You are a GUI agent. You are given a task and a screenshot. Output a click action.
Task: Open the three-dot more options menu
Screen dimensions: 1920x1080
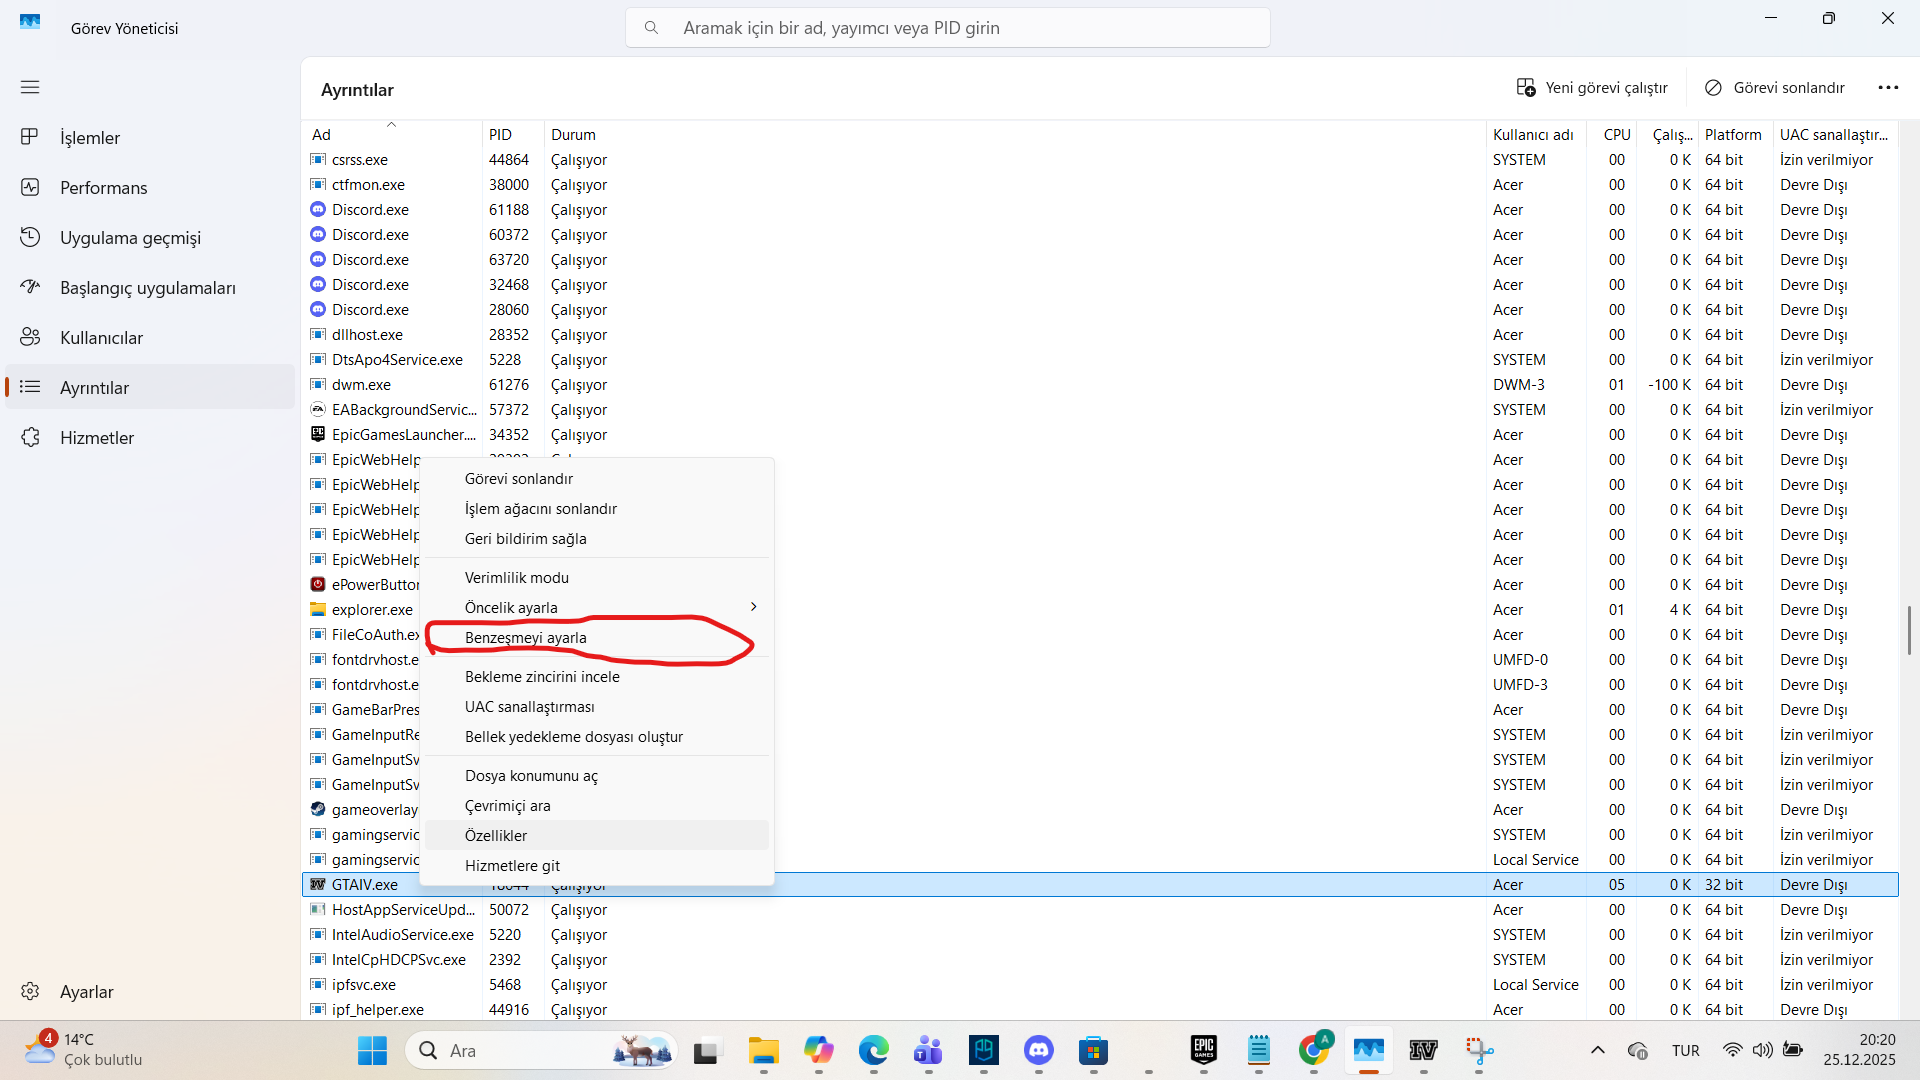click(1888, 88)
